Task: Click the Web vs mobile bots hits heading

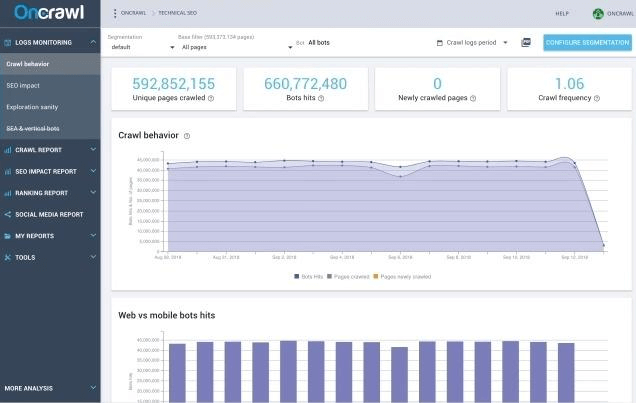Action: (x=167, y=315)
